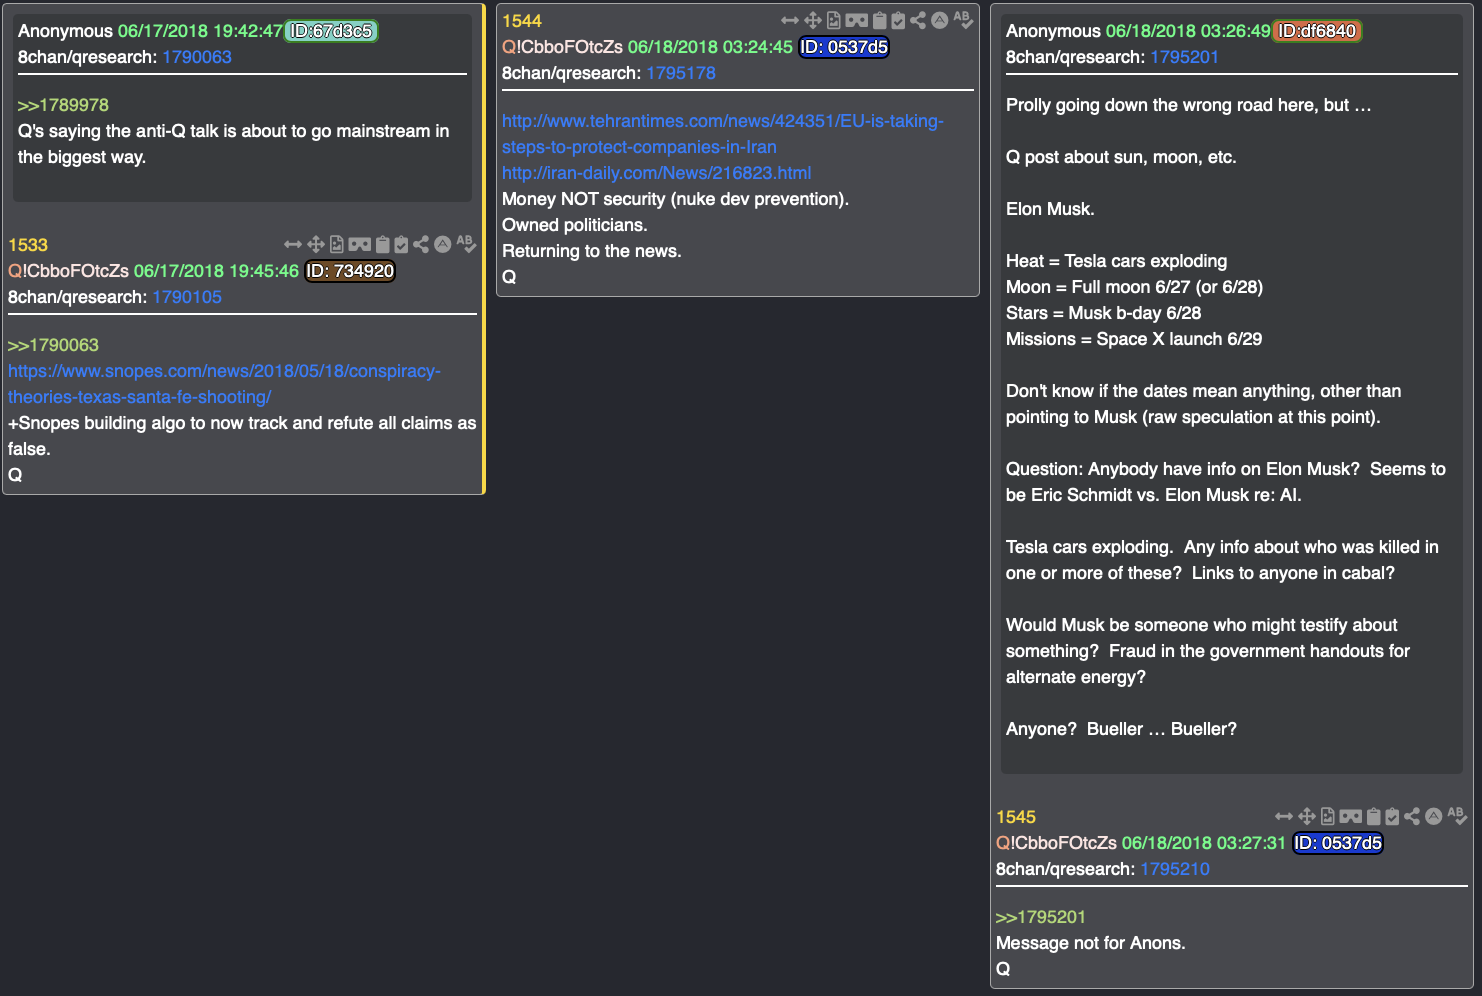
Task: Click the image file icon on post 1533
Action: 337,244
